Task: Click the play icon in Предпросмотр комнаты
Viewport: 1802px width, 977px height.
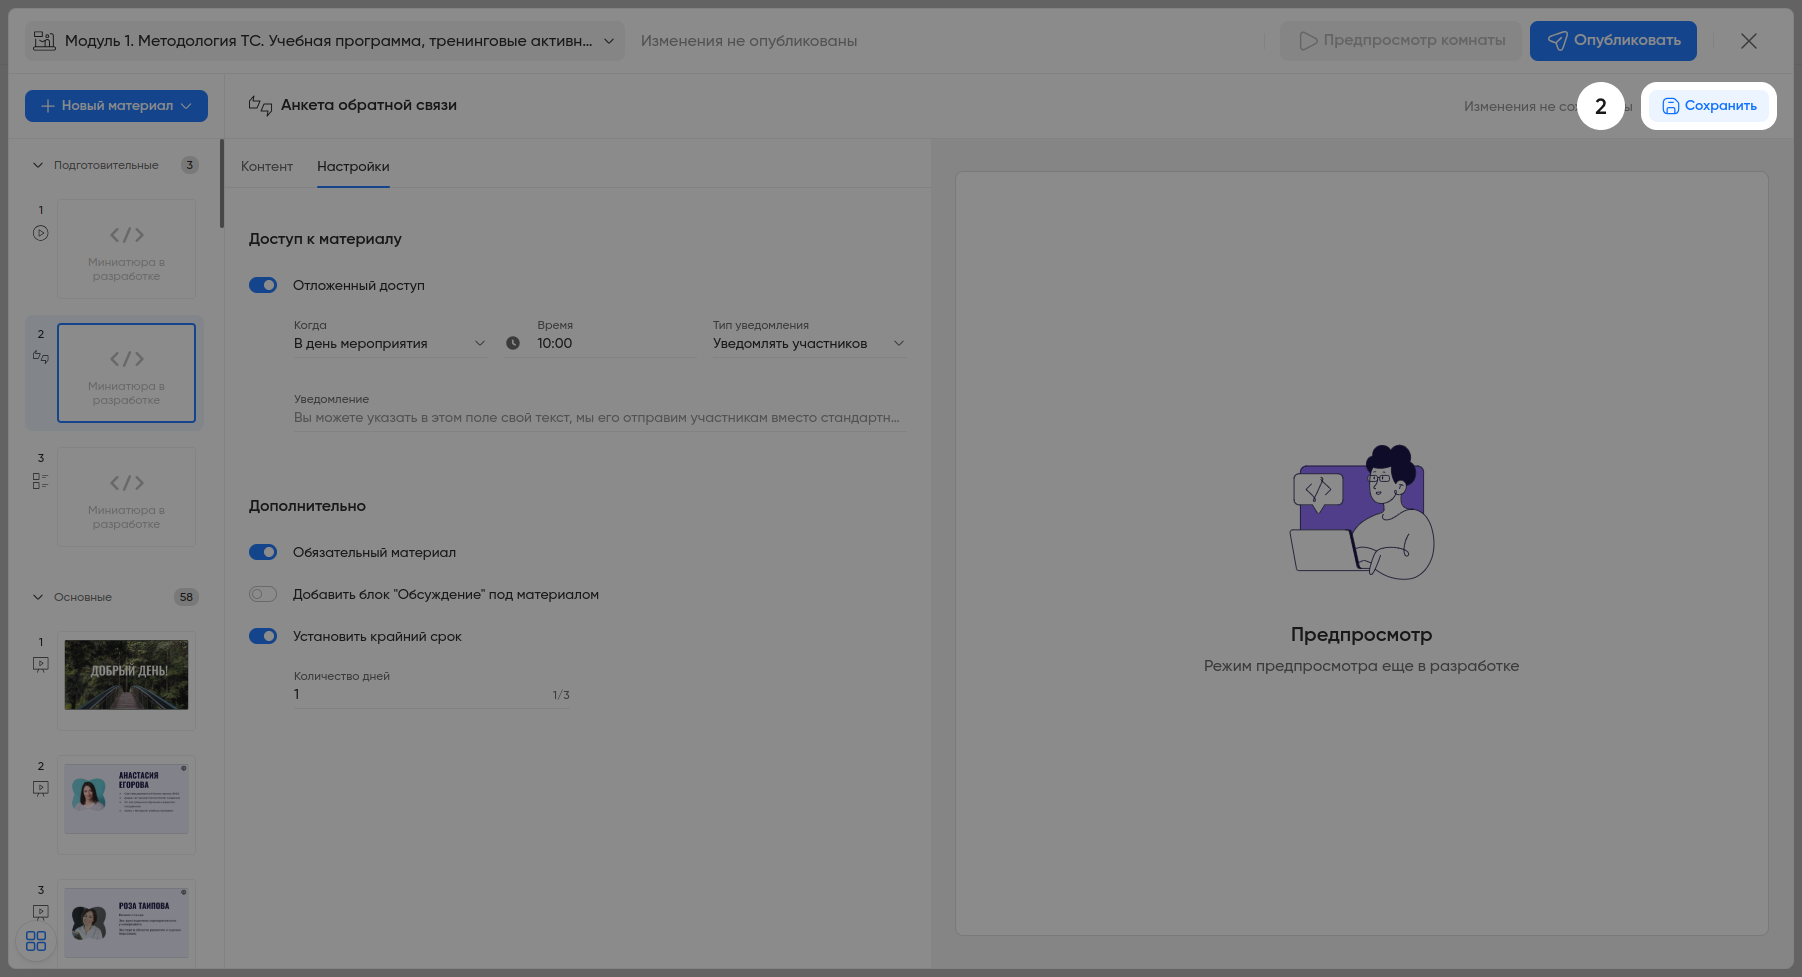Action: (x=1308, y=41)
